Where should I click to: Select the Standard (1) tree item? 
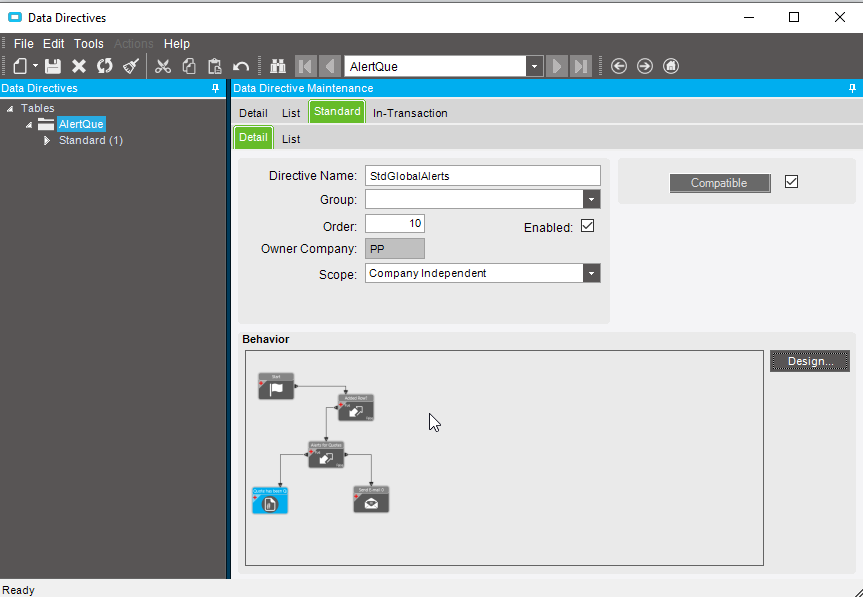coord(91,140)
